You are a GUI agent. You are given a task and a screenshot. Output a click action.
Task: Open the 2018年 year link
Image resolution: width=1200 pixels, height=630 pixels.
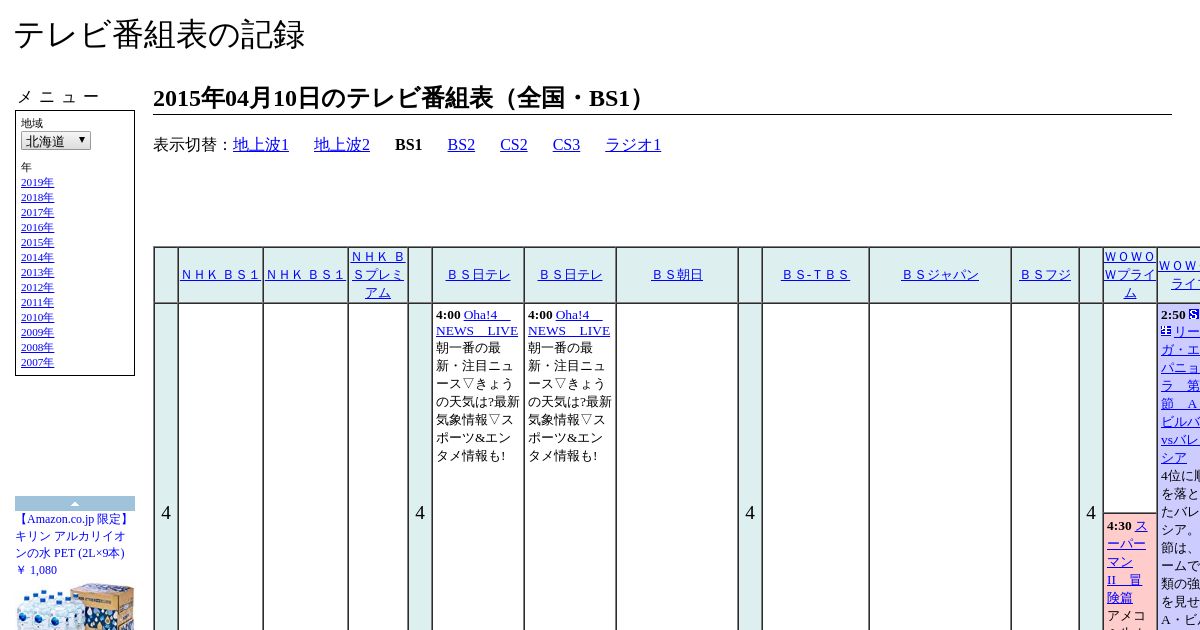37,198
